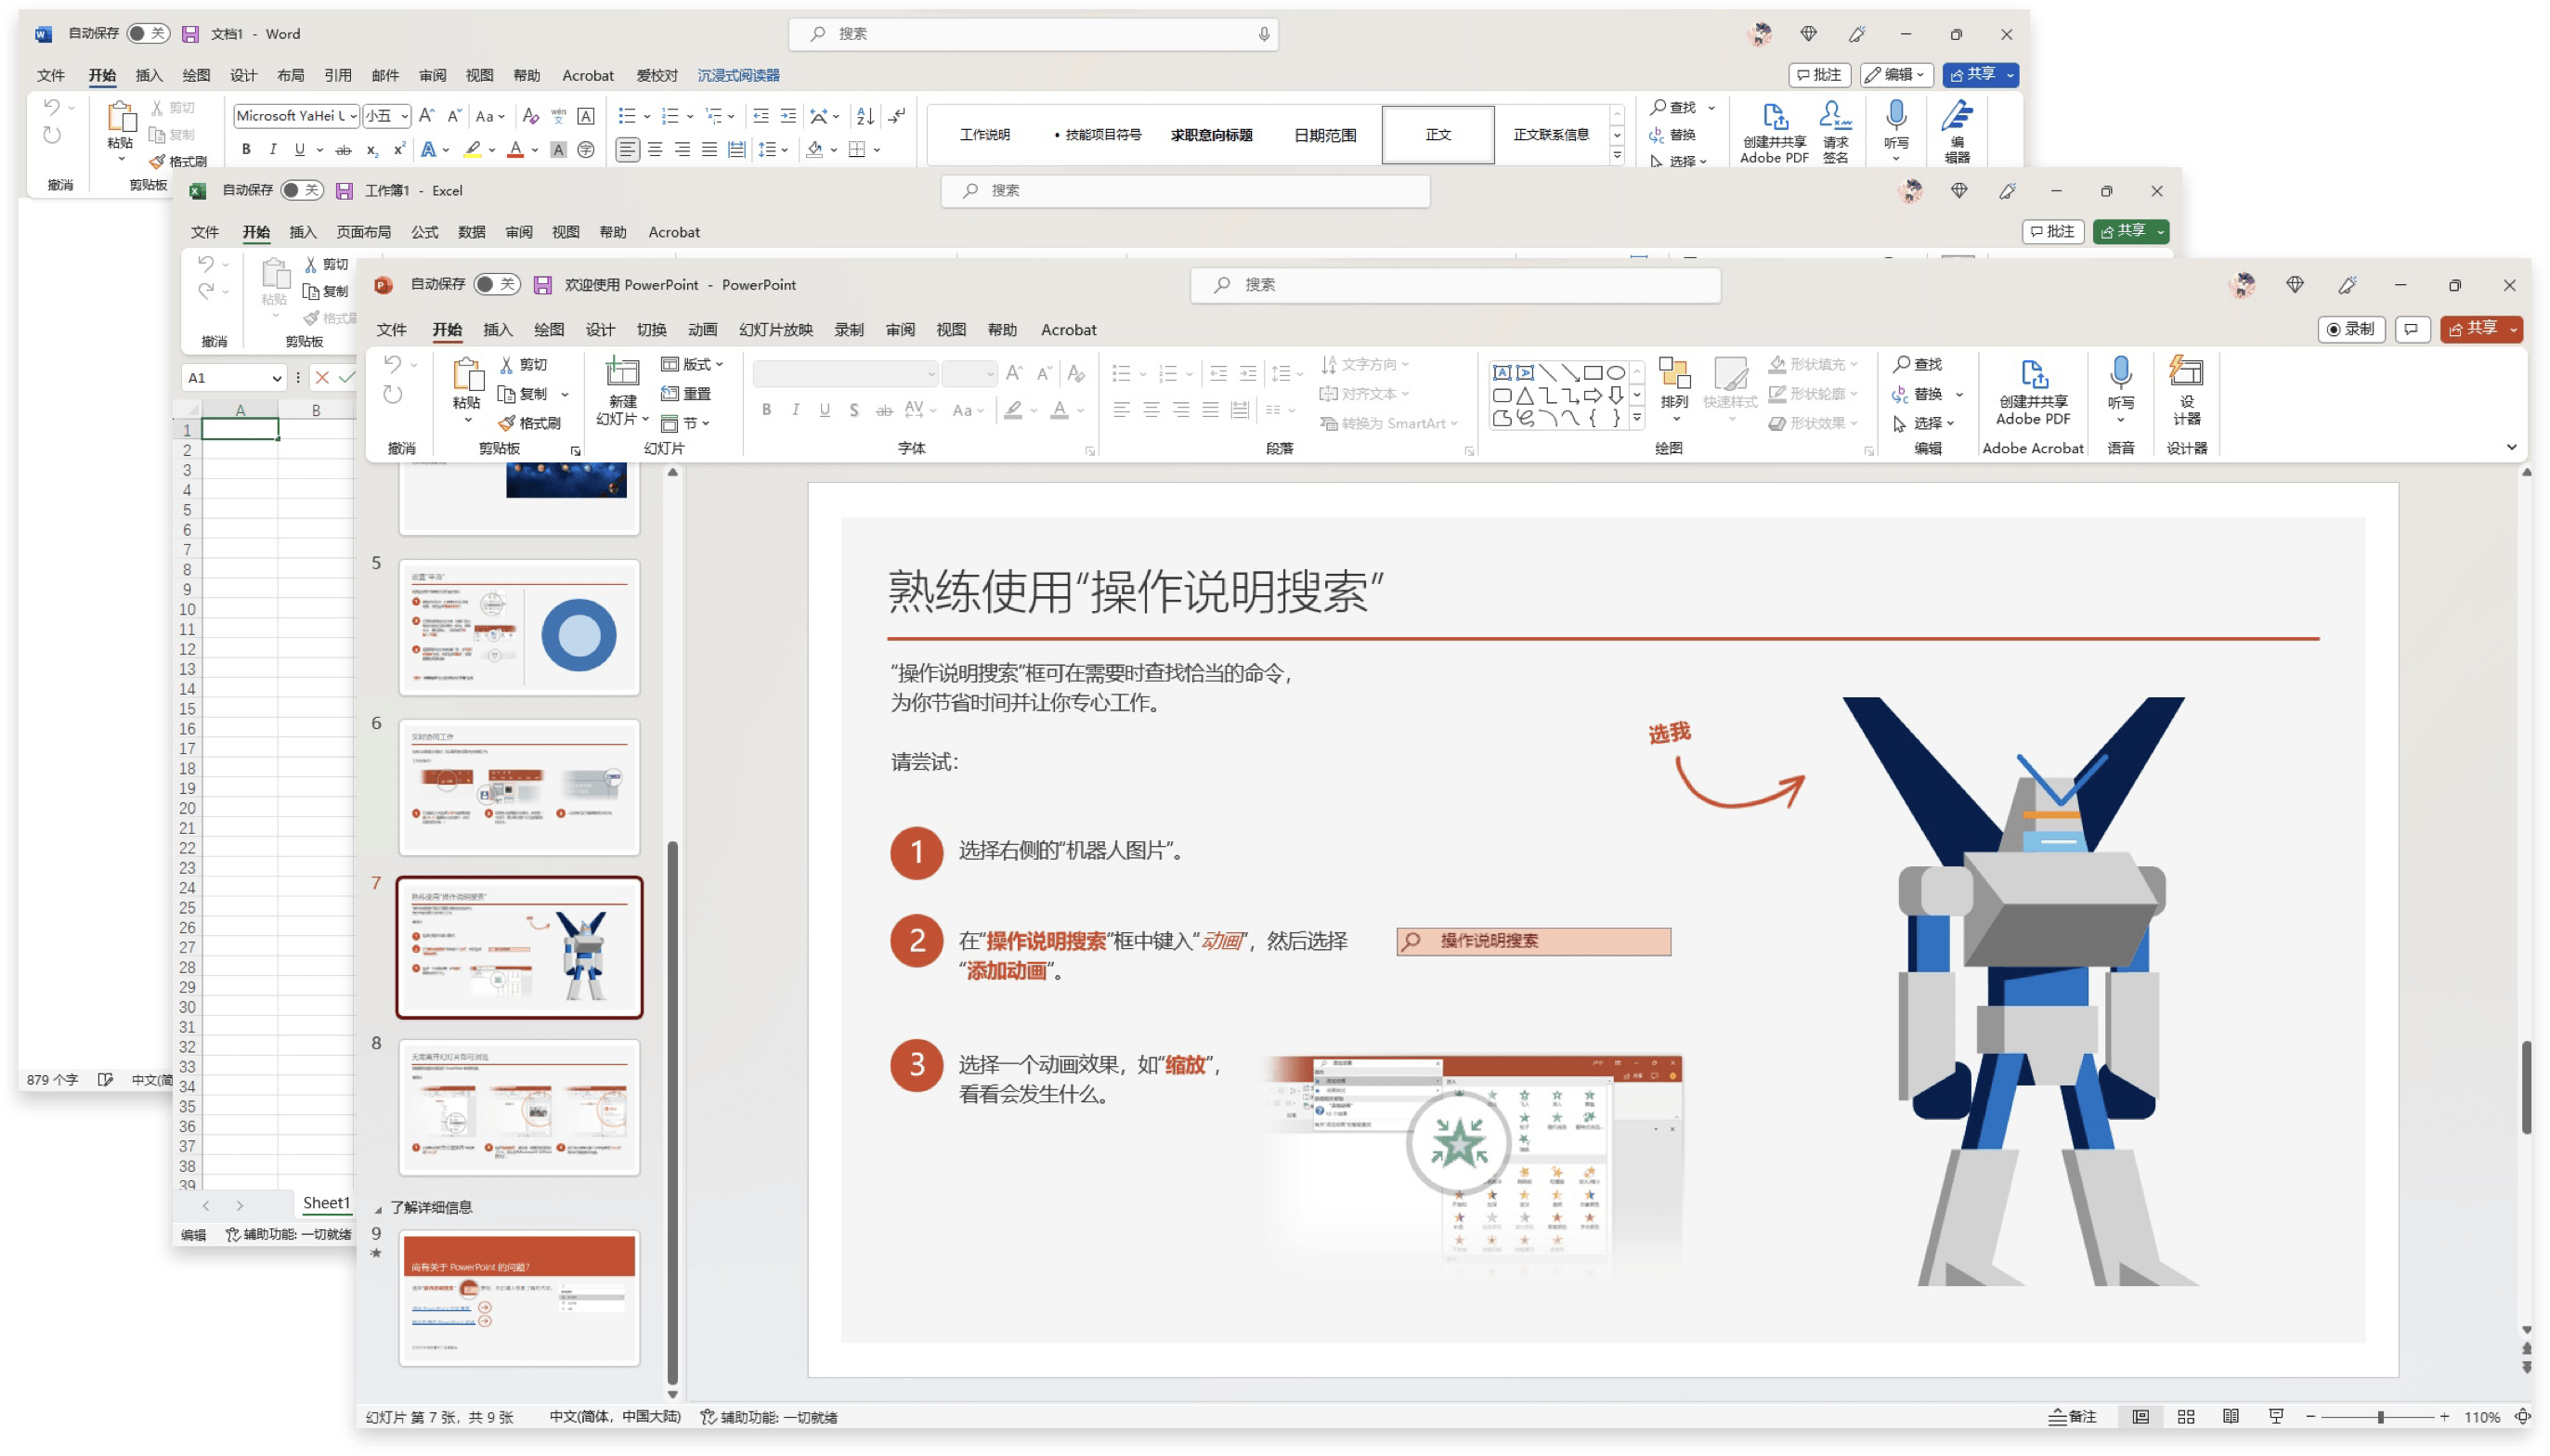Toggle AutoSave switch in Excel

[x=302, y=191]
